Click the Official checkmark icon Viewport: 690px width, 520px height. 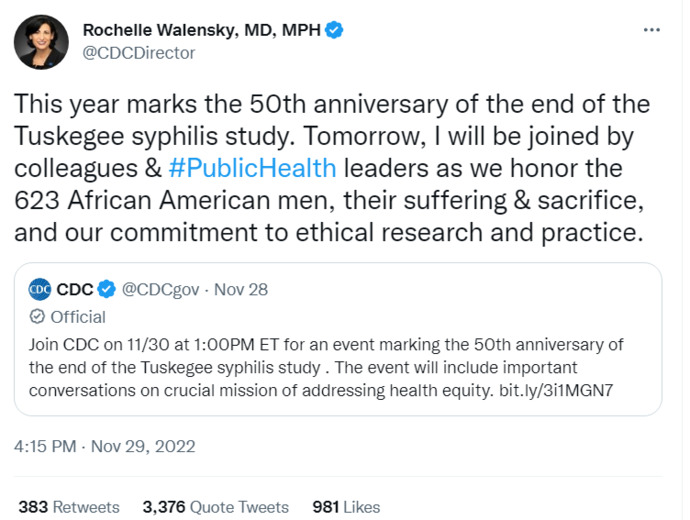click(x=37, y=317)
